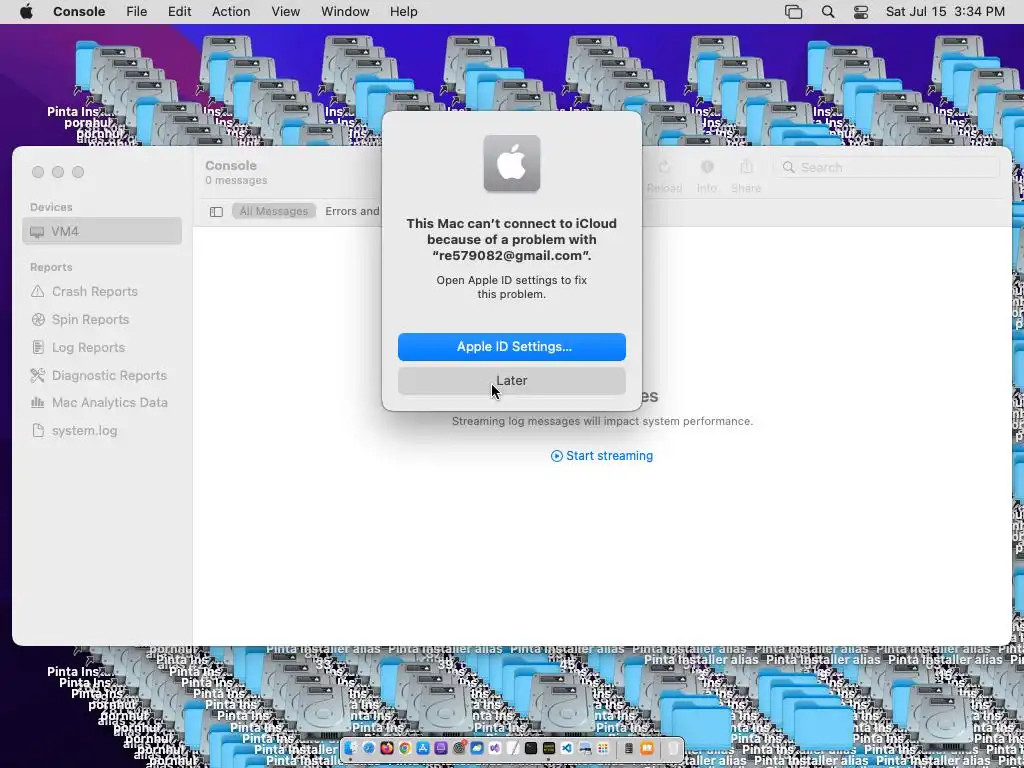1024x768 pixels.
Task: Open the Help menu
Action: pos(403,12)
